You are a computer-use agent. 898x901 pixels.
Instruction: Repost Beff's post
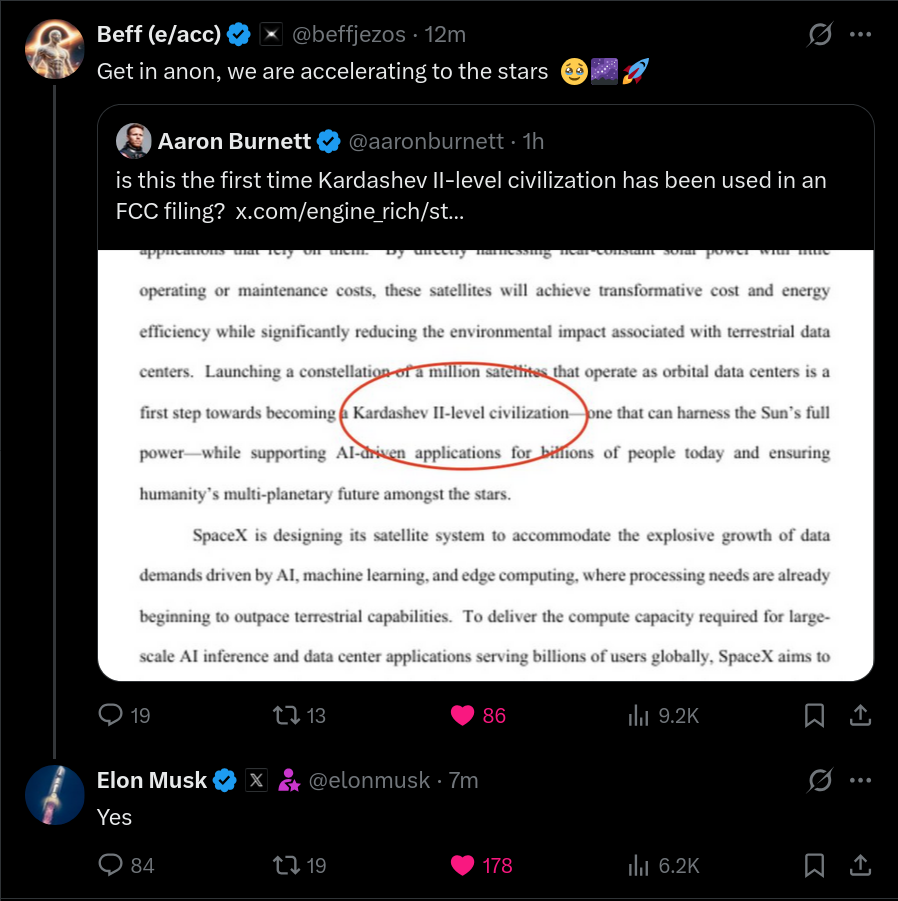285,715
